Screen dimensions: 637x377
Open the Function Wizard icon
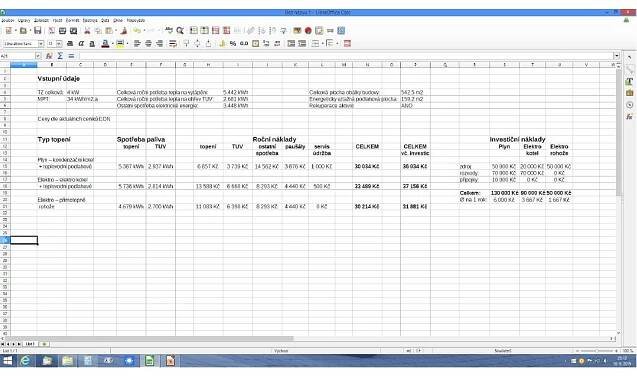coord(49,56)
